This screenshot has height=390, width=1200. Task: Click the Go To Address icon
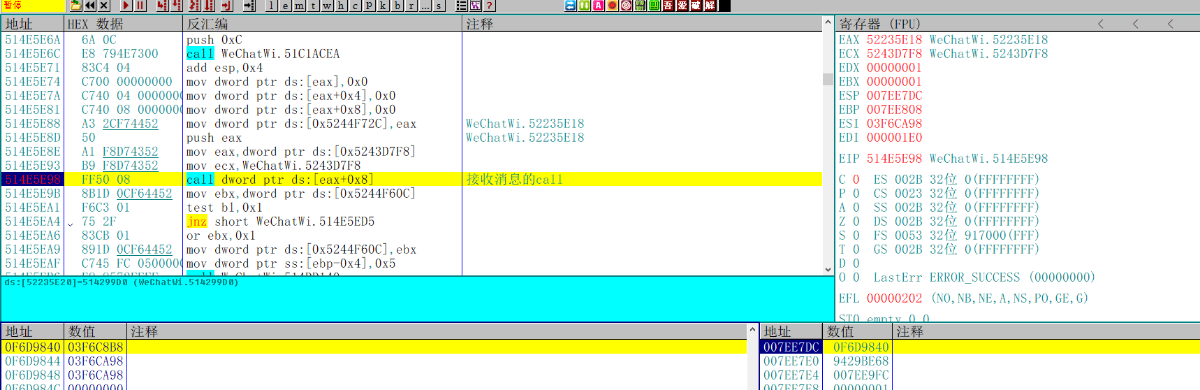249,5
